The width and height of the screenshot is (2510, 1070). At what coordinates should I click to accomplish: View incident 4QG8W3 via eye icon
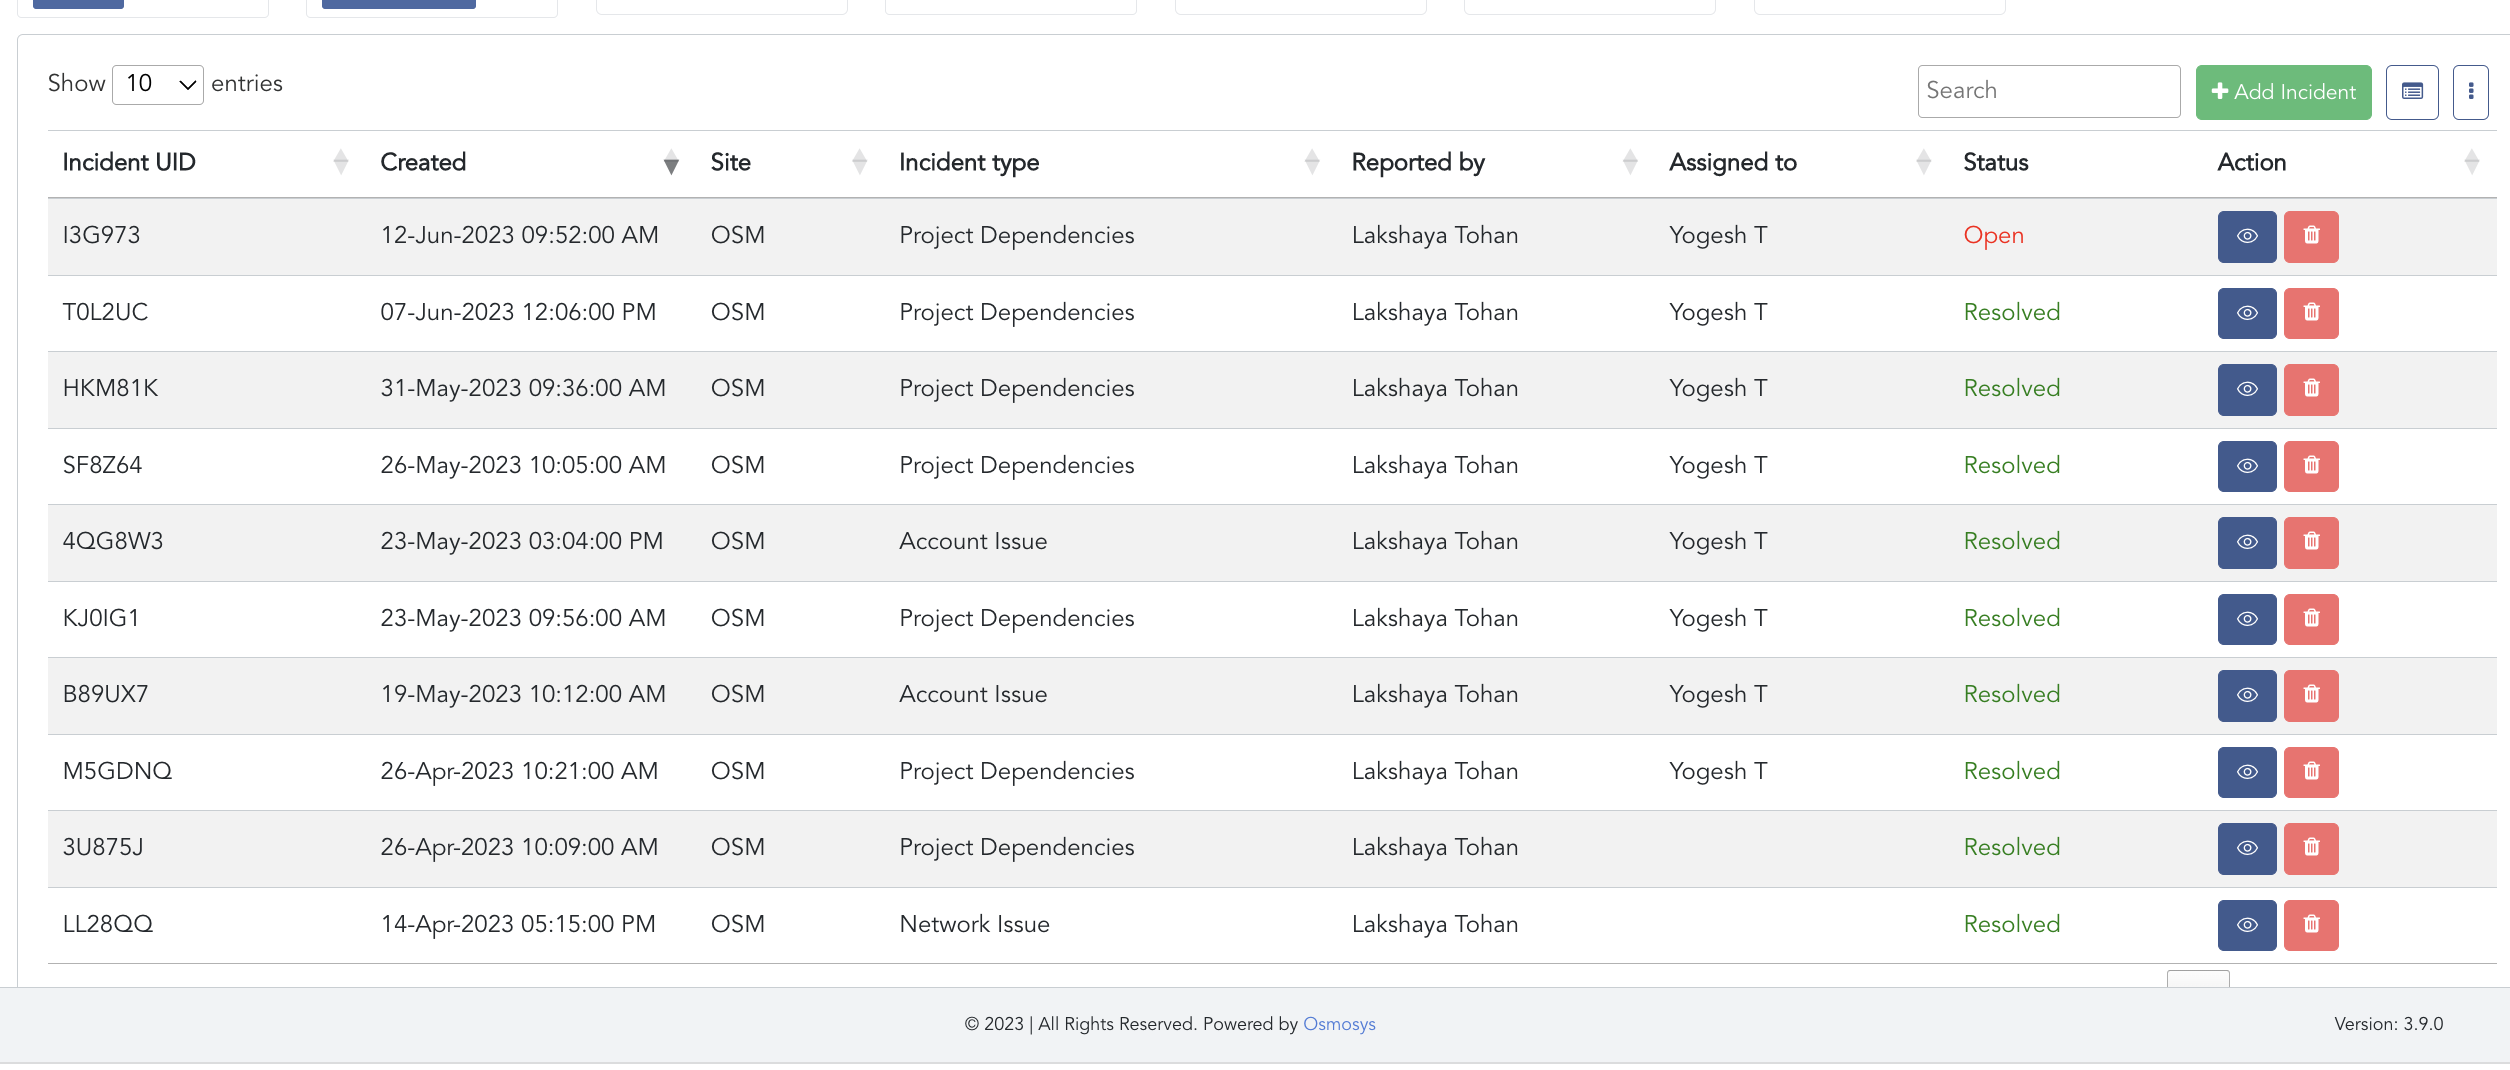(2246, 542)
